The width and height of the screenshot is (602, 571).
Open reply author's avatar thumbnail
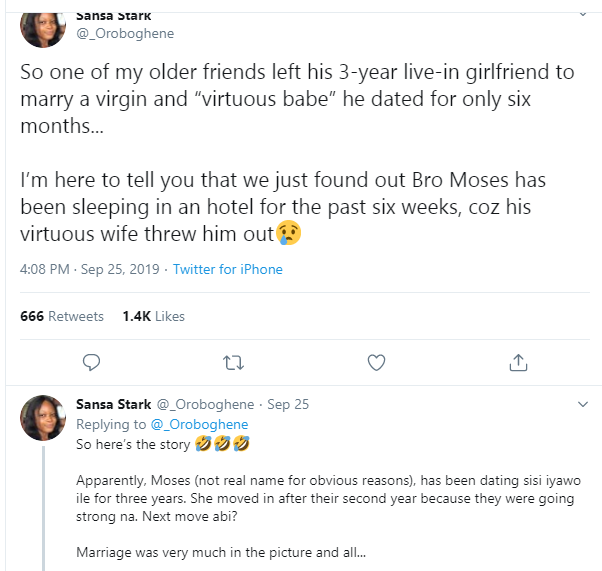[x=41, y=419]
